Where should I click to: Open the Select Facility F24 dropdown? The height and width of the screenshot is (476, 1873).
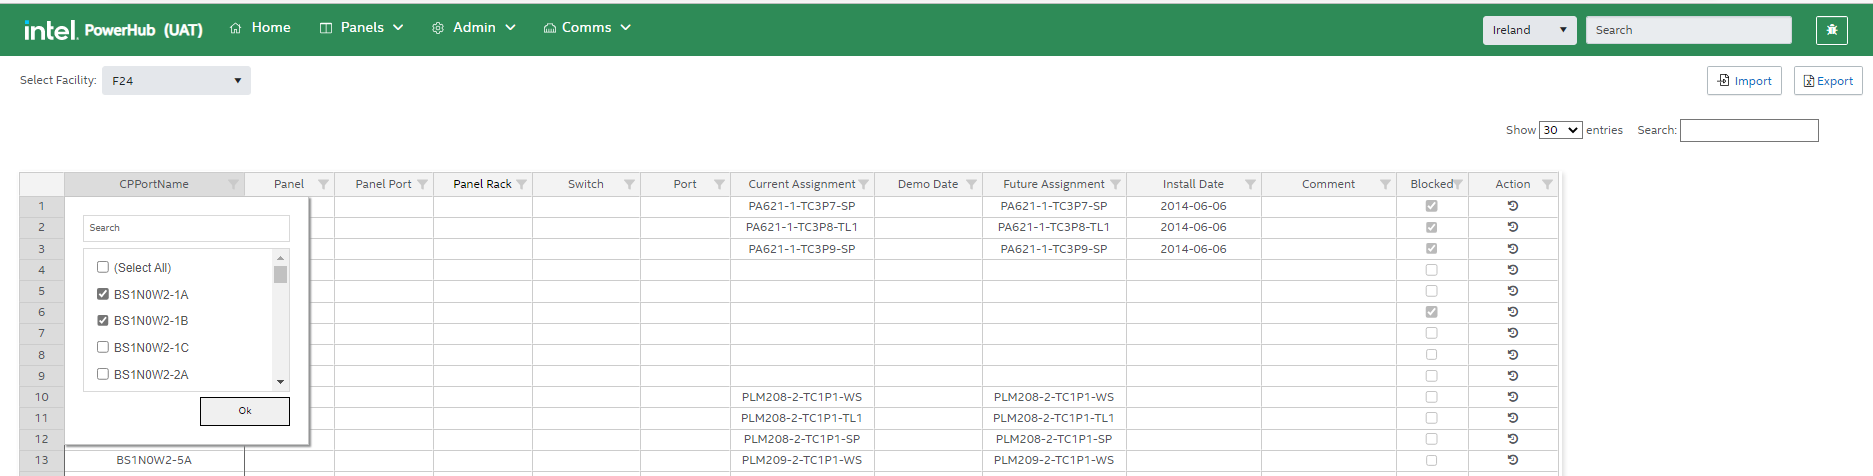176,81
